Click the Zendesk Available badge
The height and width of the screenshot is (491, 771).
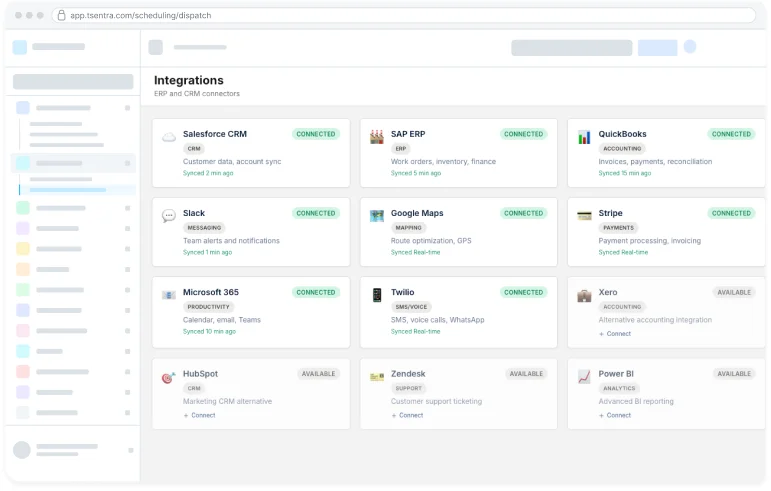tap(526, 374)
